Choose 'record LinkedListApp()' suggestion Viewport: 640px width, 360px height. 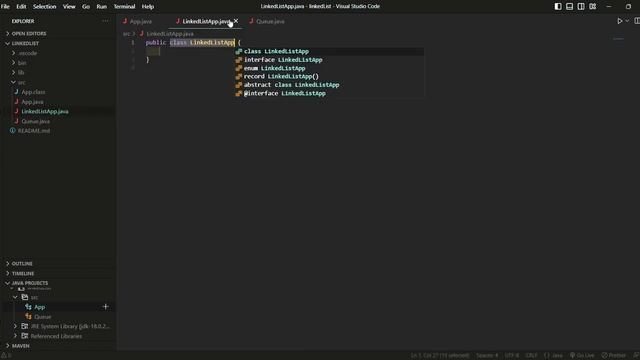coord(329,77)
